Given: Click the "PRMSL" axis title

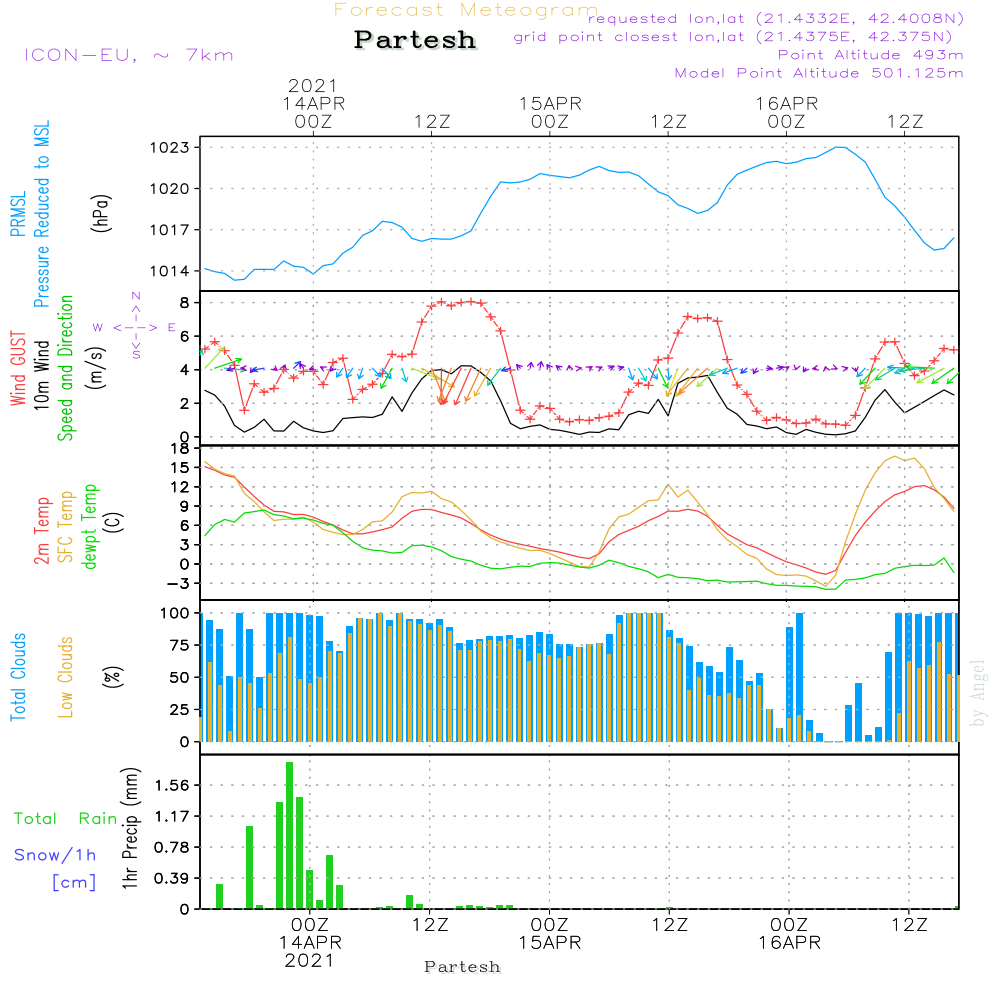Looking at the screenshot, I should 18,214.
